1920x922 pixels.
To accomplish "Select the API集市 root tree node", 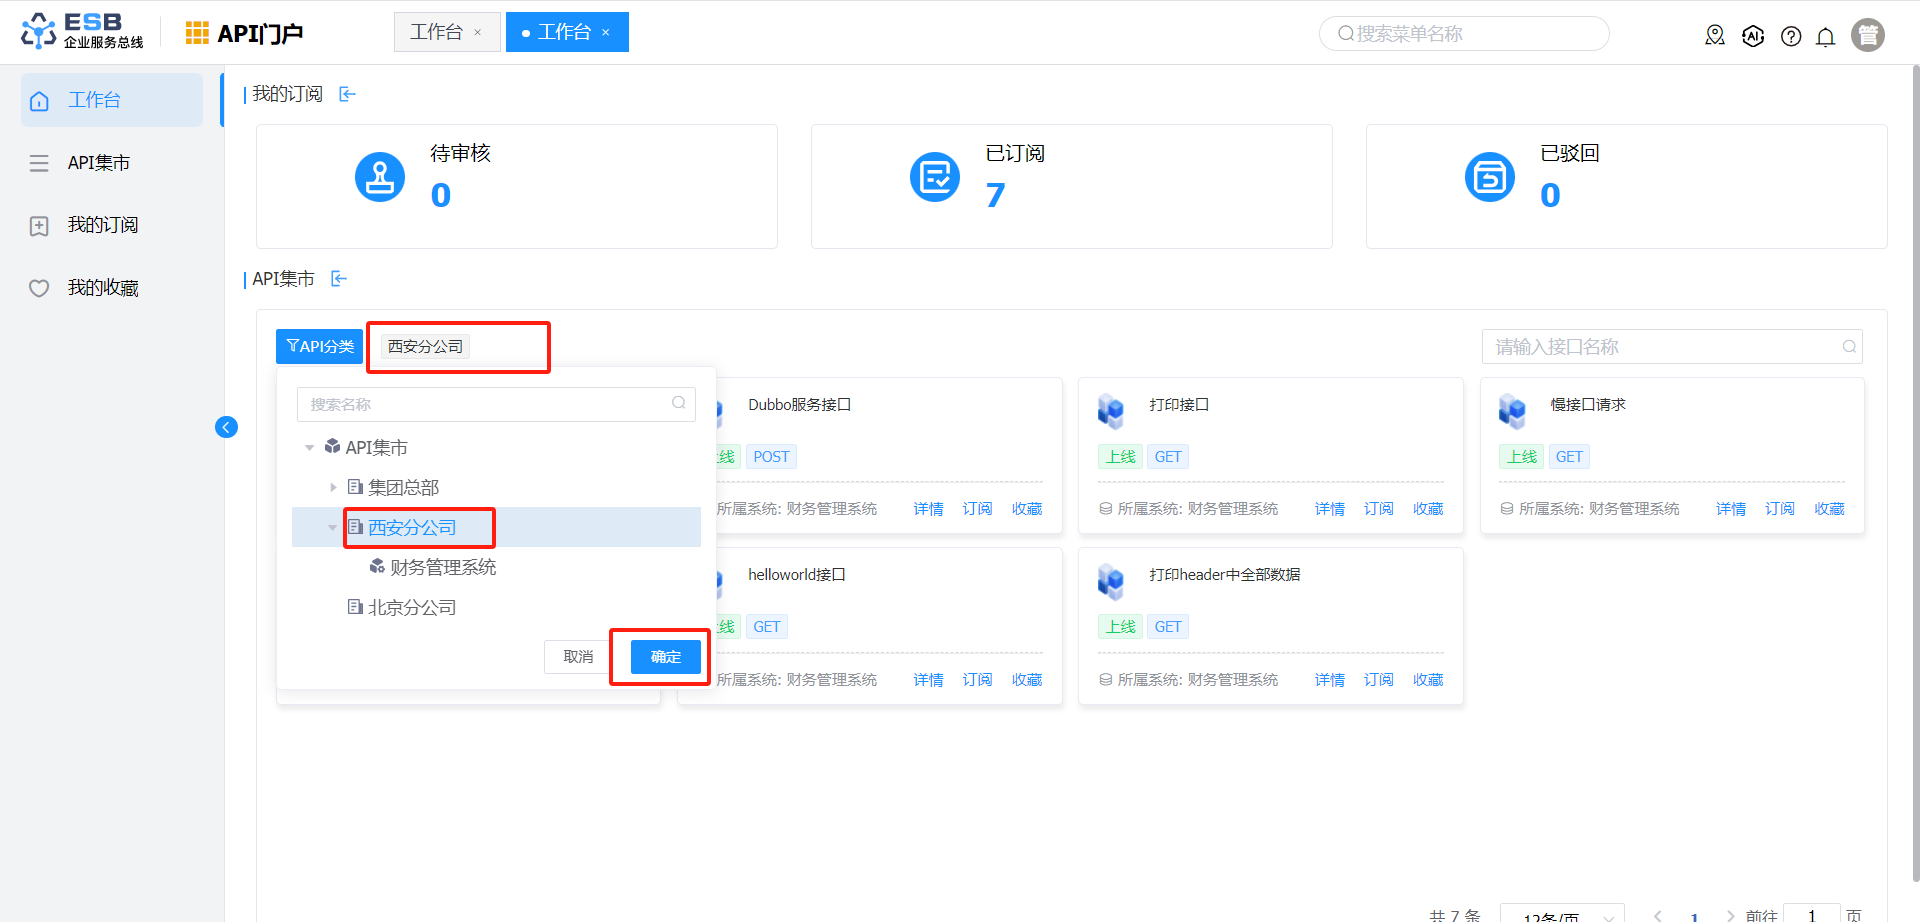I will click(x=377, y=447).
